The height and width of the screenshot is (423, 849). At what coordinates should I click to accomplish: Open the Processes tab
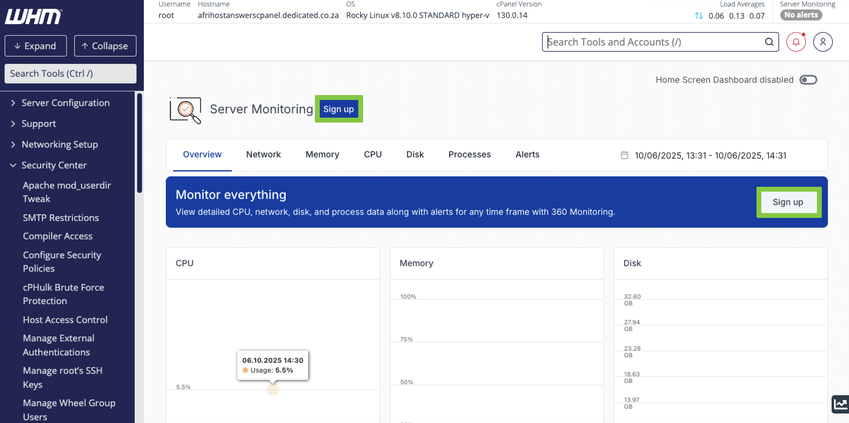[x=469, y=155]
